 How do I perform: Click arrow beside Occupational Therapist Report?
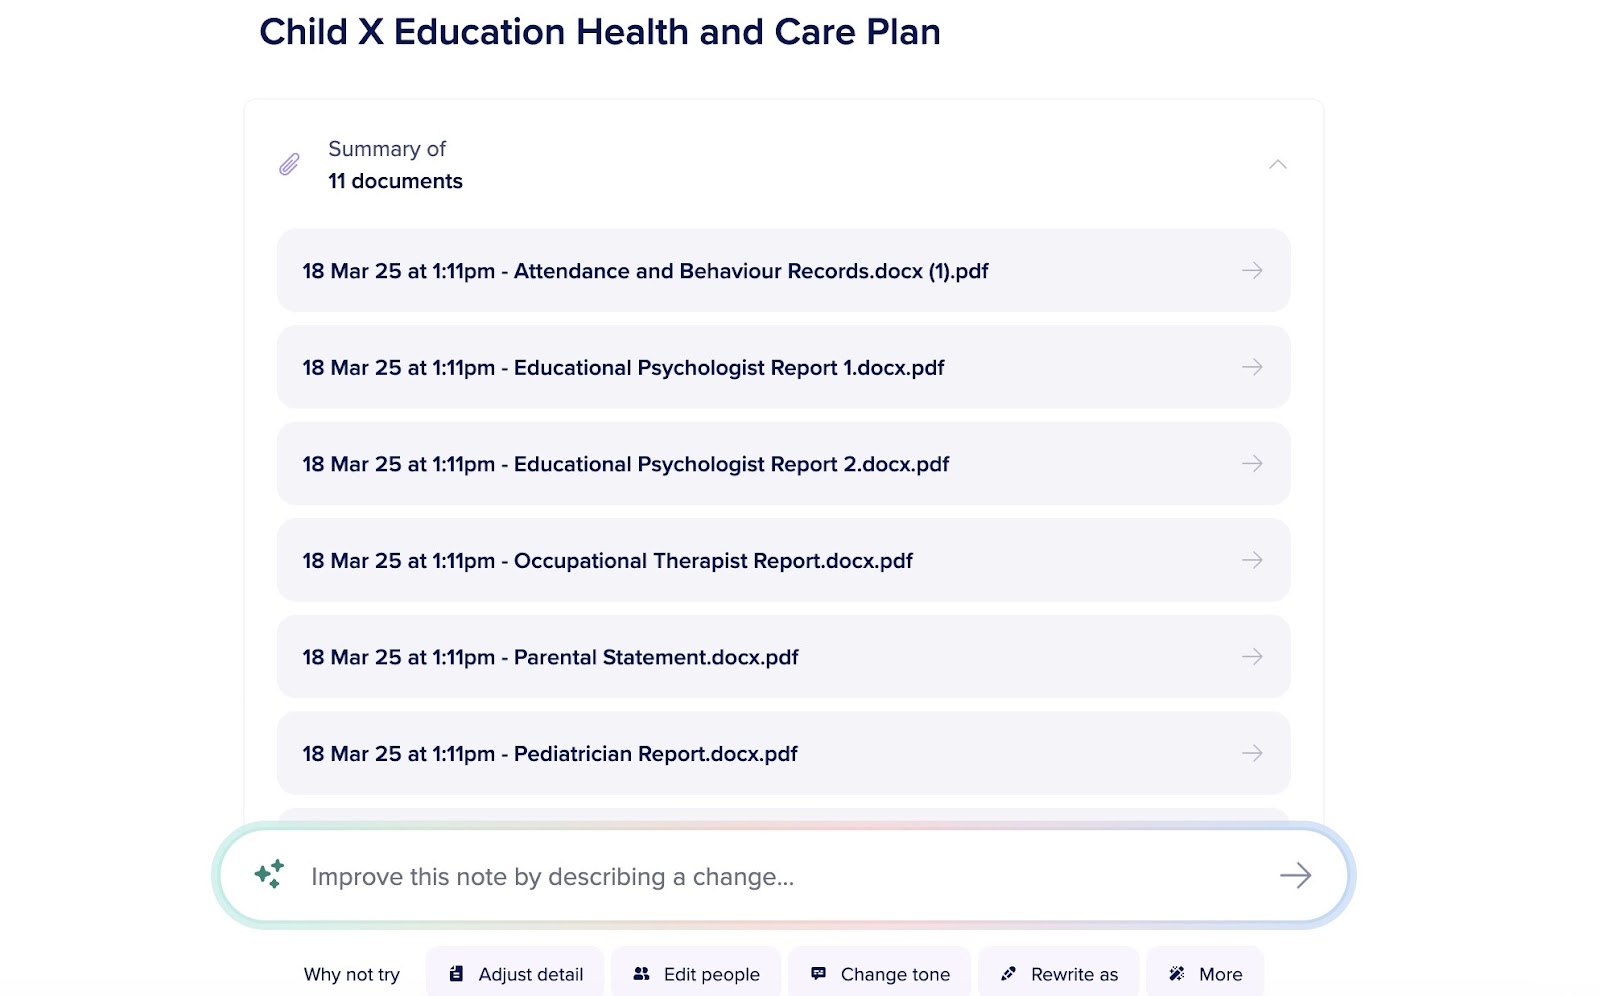[1252, 561]
